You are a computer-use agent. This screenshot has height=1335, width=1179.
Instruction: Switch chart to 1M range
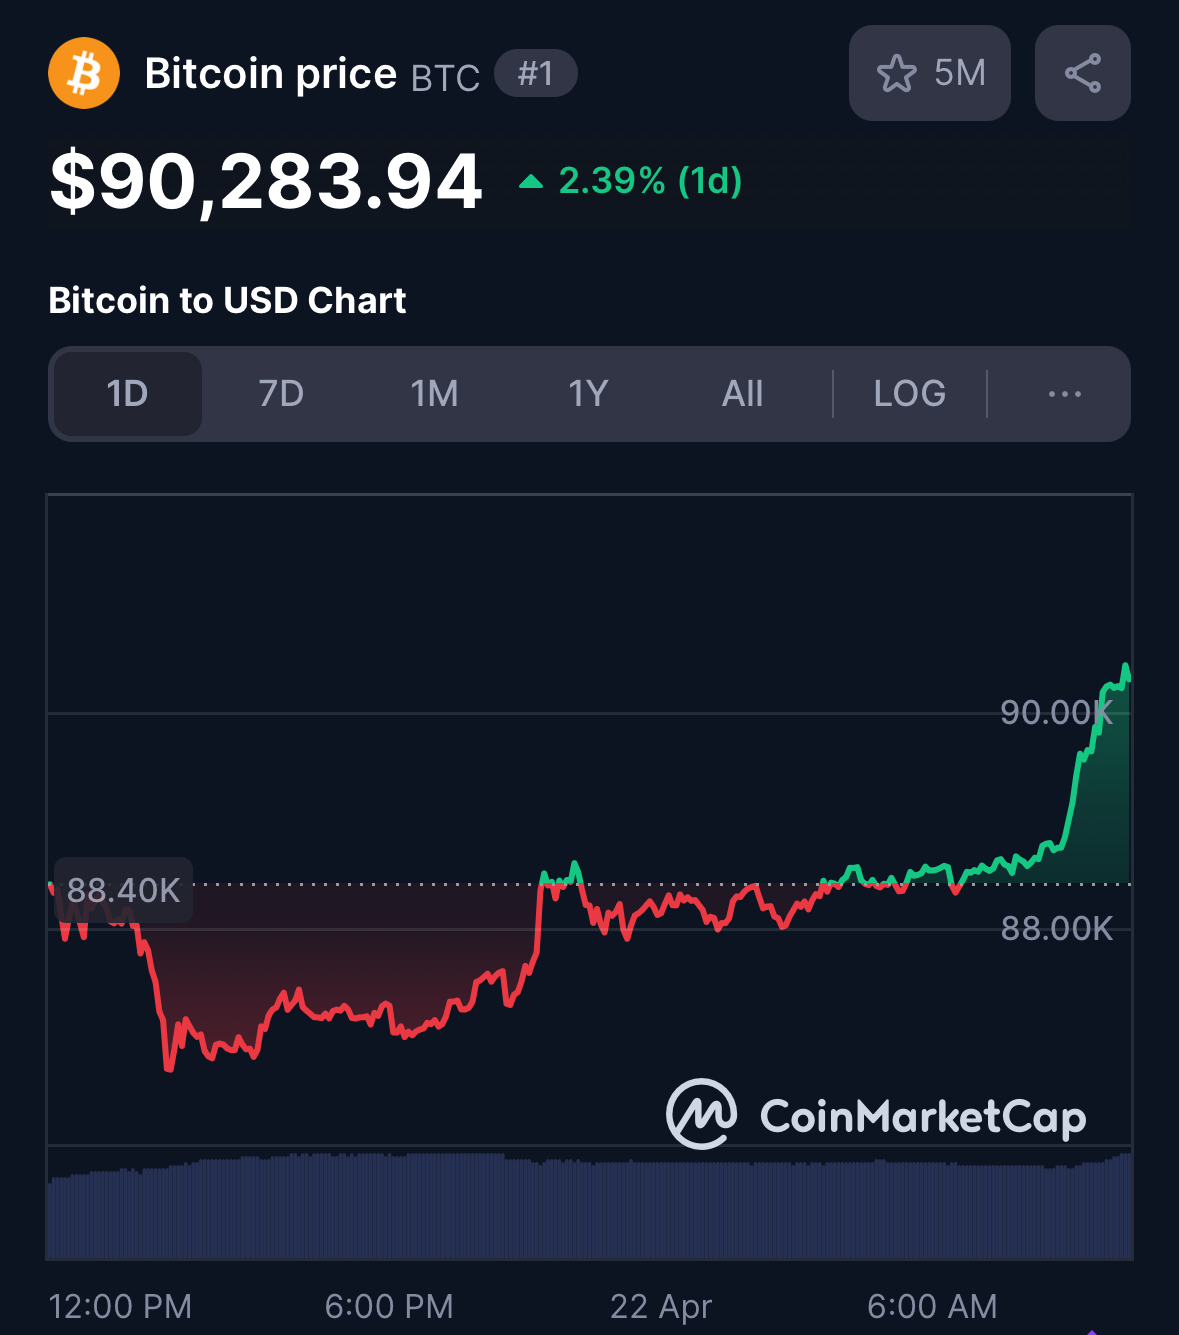click(434, 394)
